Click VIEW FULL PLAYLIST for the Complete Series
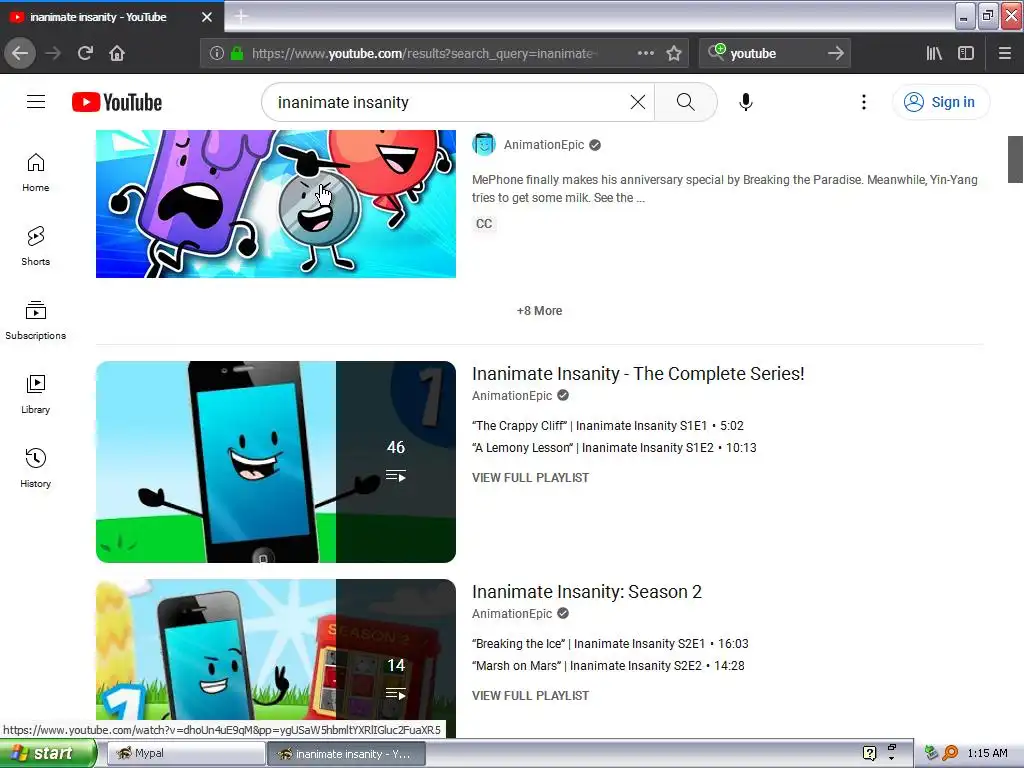Viewport: 1024px width, 768px height. click(530, 478)
